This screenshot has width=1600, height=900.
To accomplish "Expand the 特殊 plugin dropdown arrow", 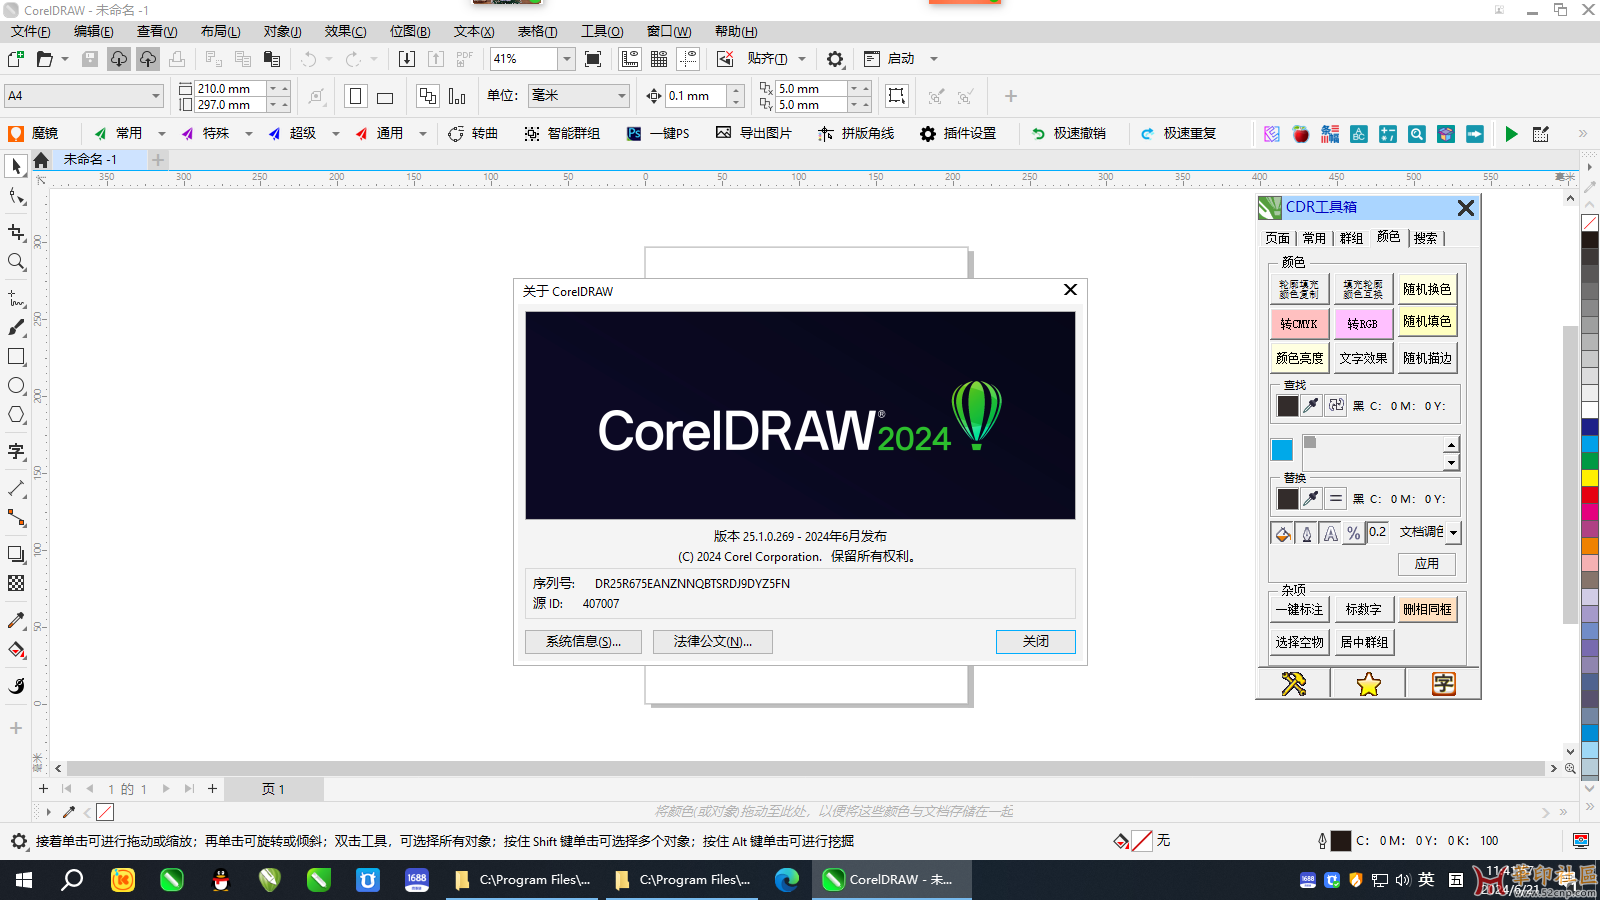I will (249, 133).
